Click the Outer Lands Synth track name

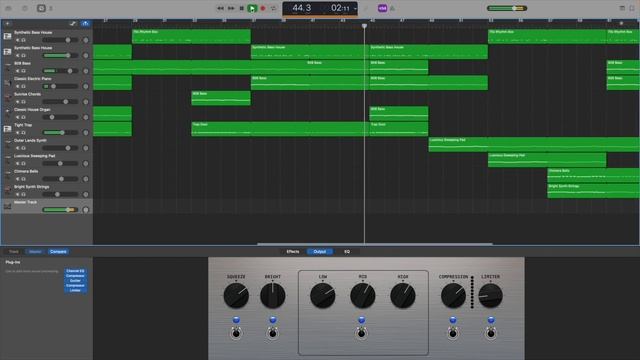click(30, 140)
